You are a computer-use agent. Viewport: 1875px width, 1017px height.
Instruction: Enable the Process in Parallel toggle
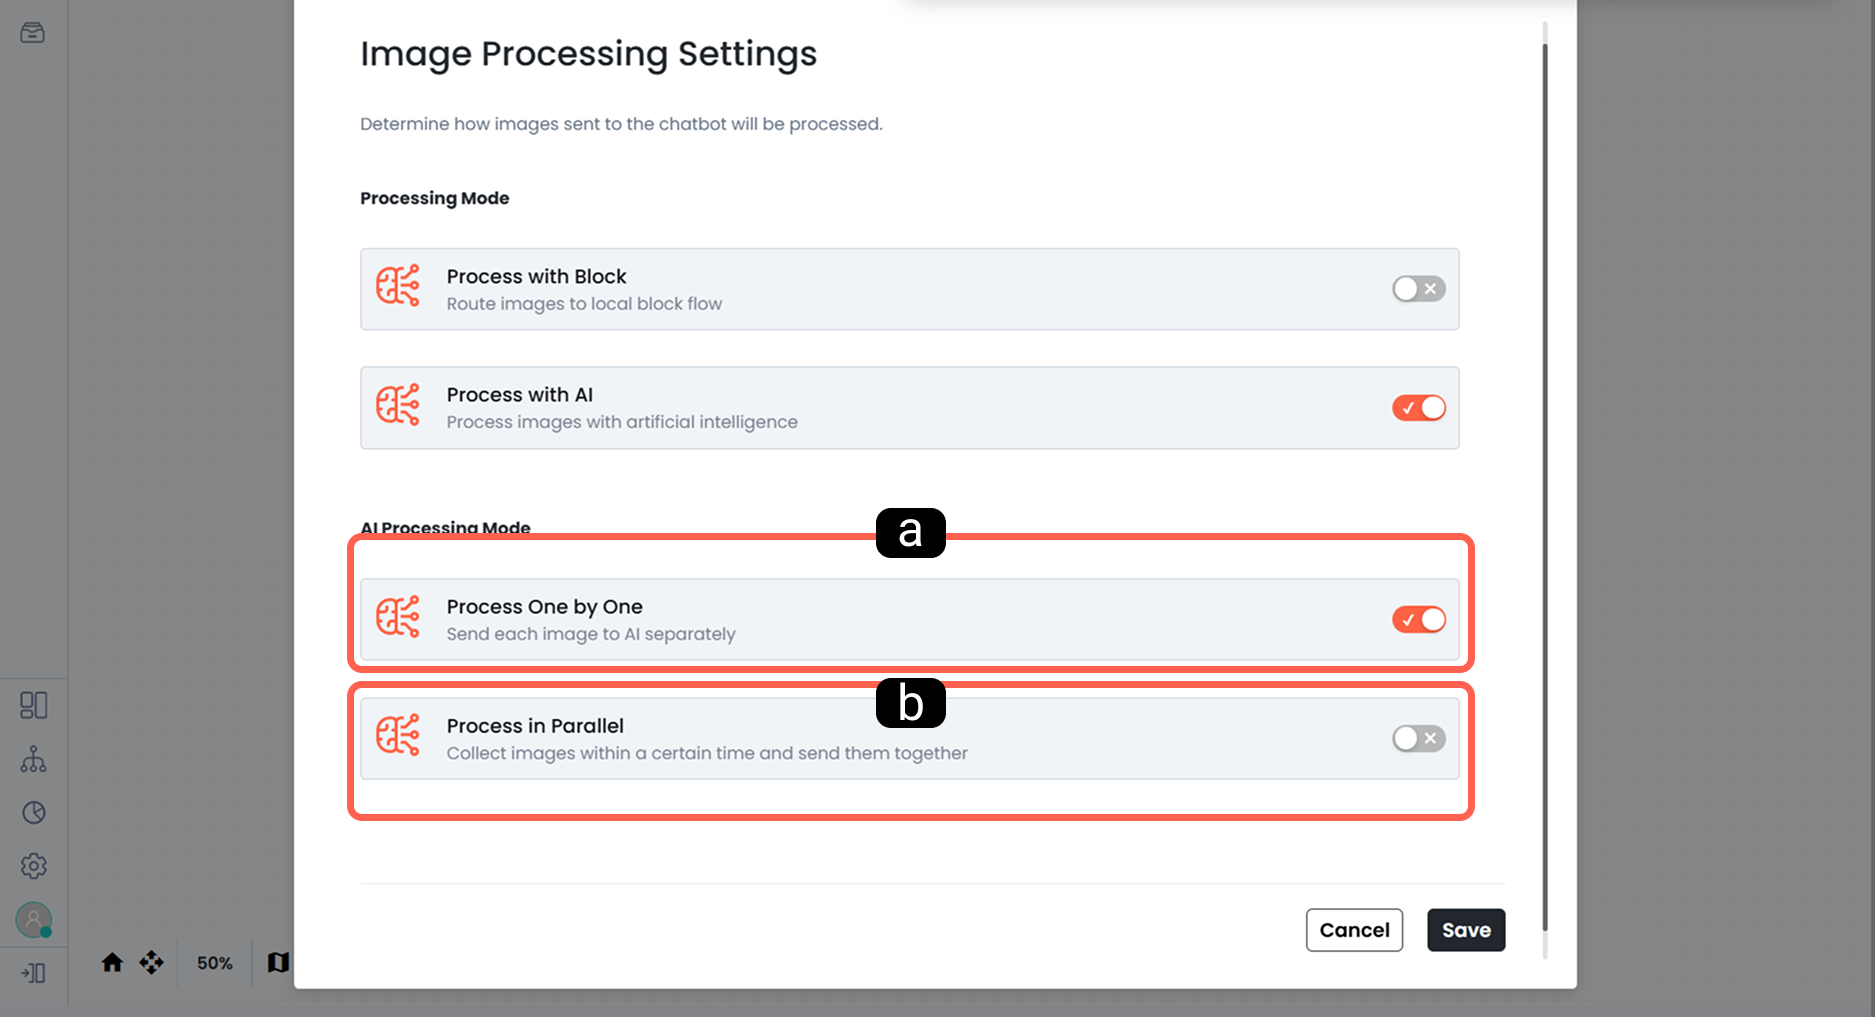[1418, 739]
